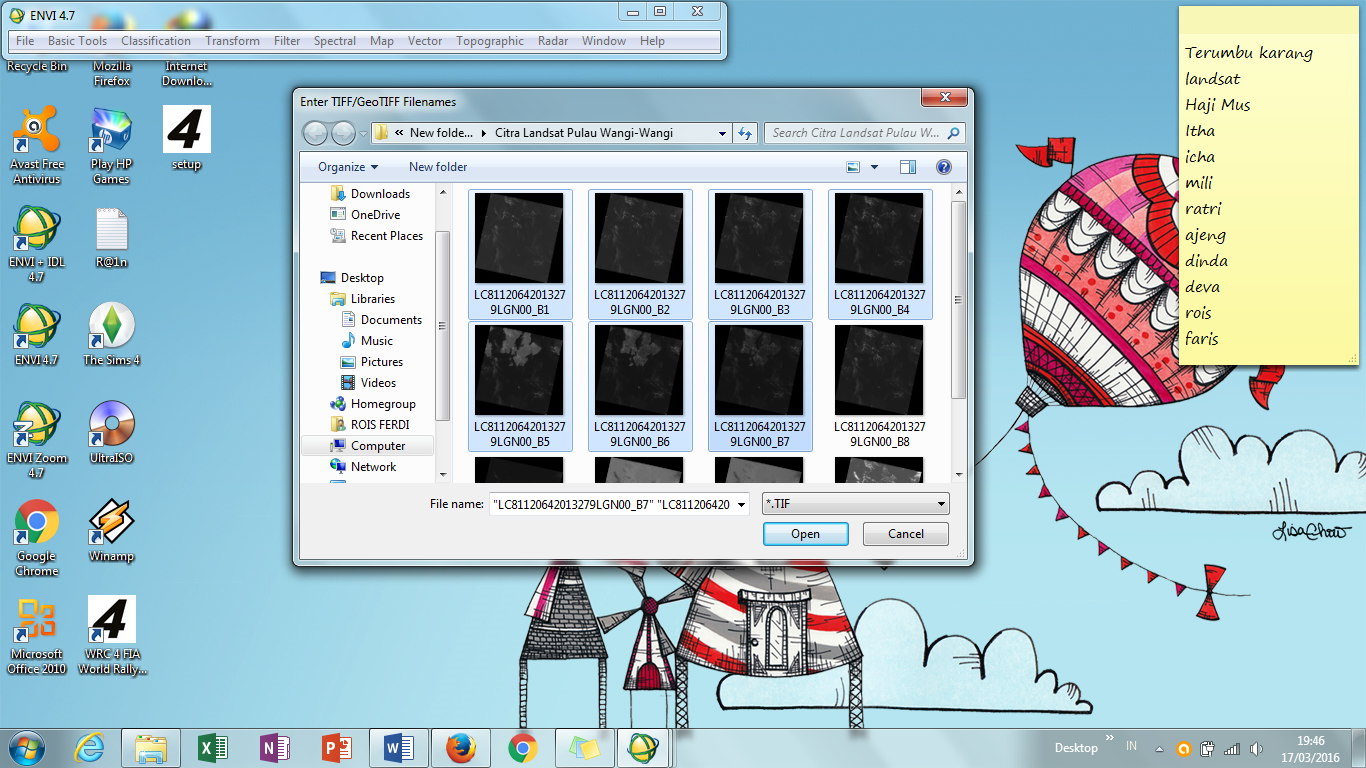This screenshot has height=768, width=1366.
Task: Open the Filter menu
Action: point(287,41)
